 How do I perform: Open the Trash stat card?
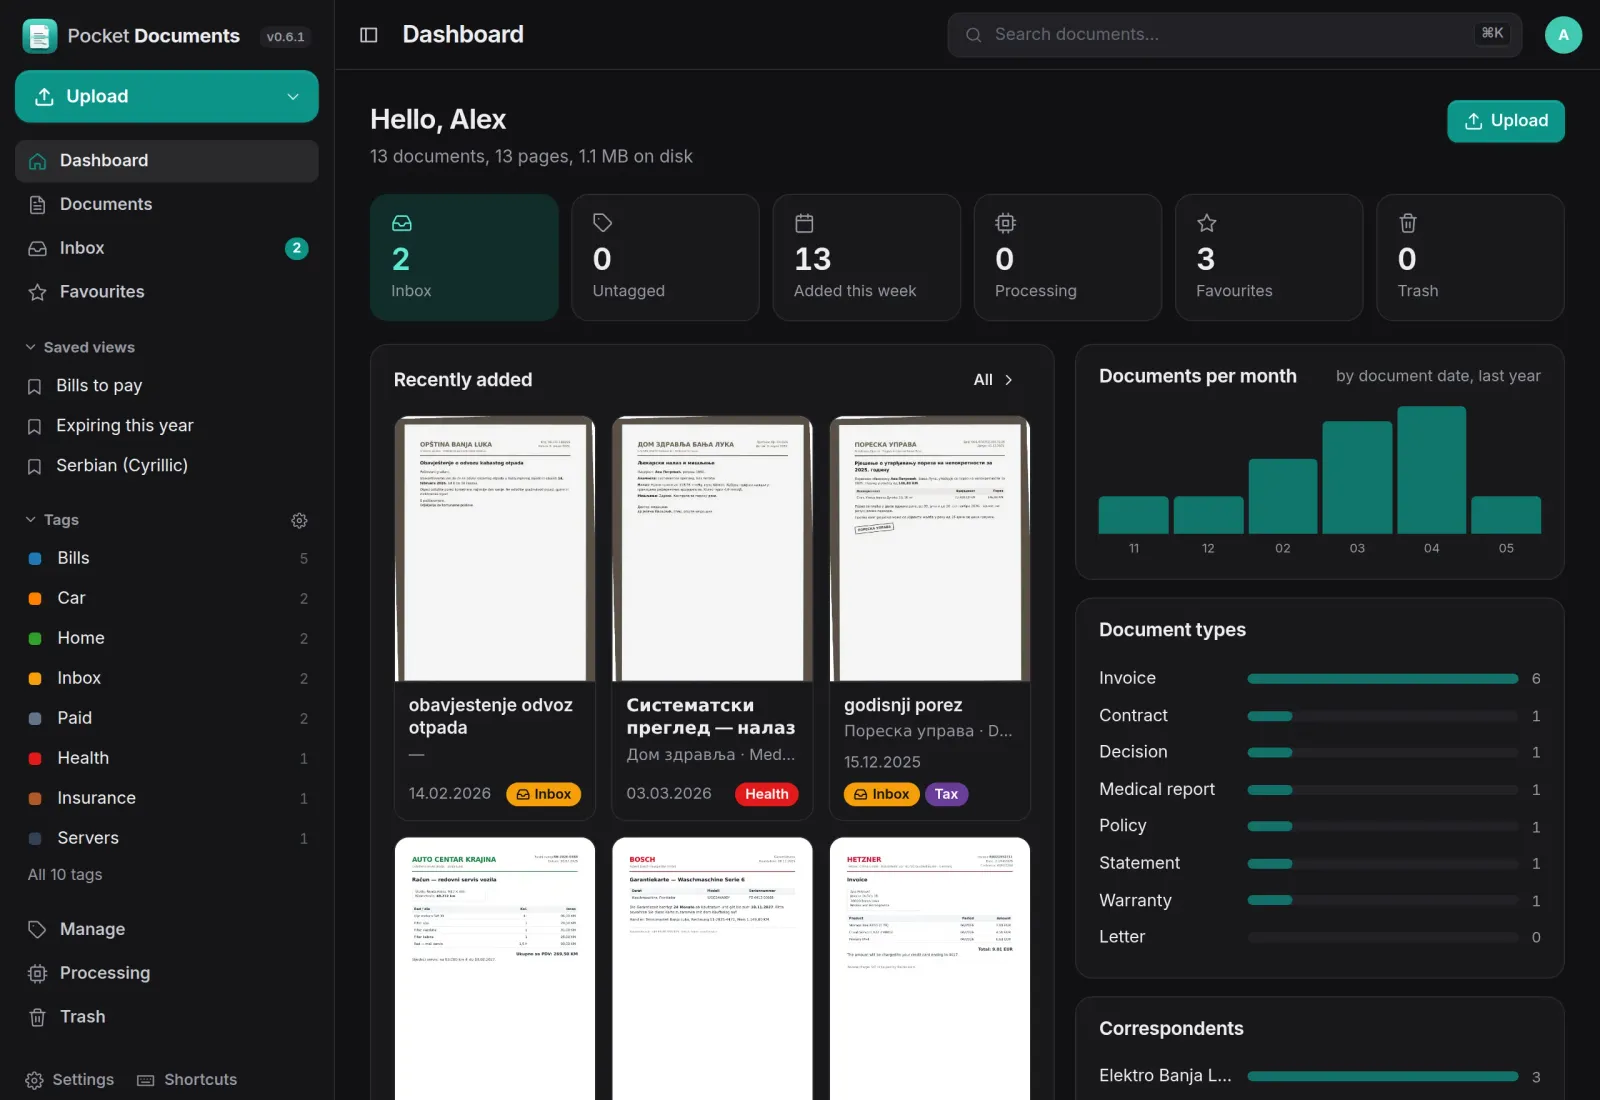(1470, 257)
